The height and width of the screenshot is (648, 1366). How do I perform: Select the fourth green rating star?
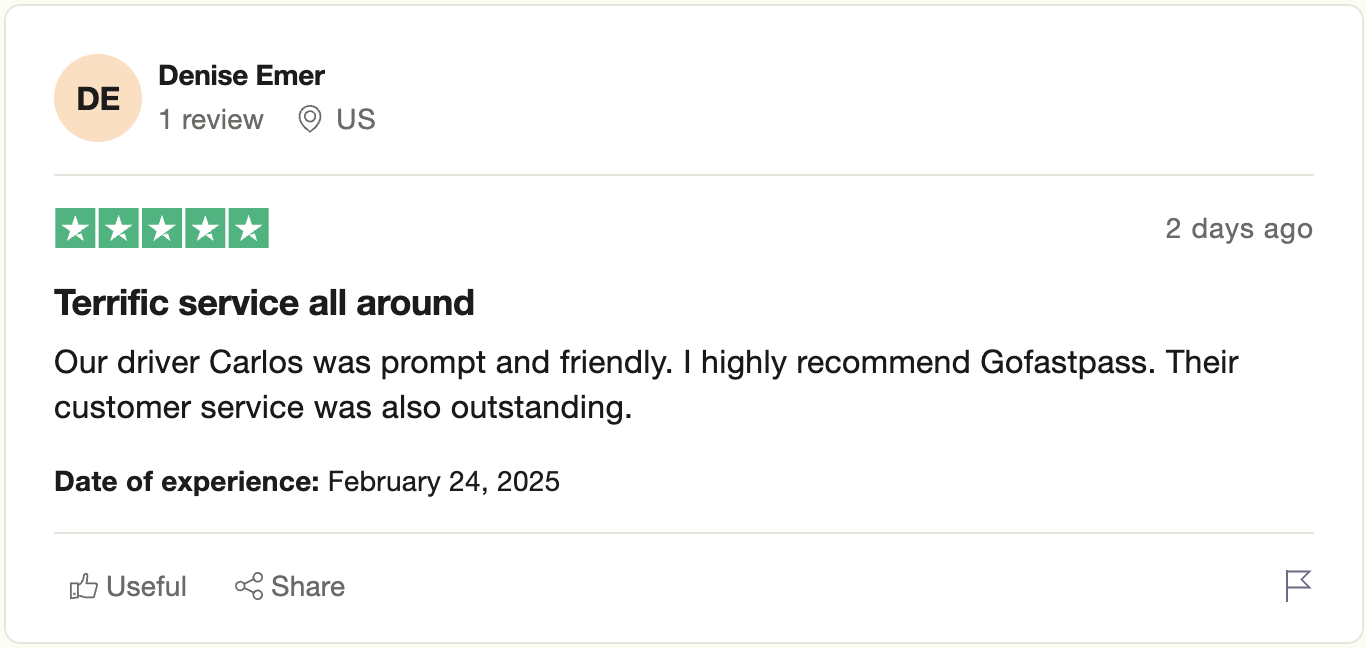(x=204, y=228)
